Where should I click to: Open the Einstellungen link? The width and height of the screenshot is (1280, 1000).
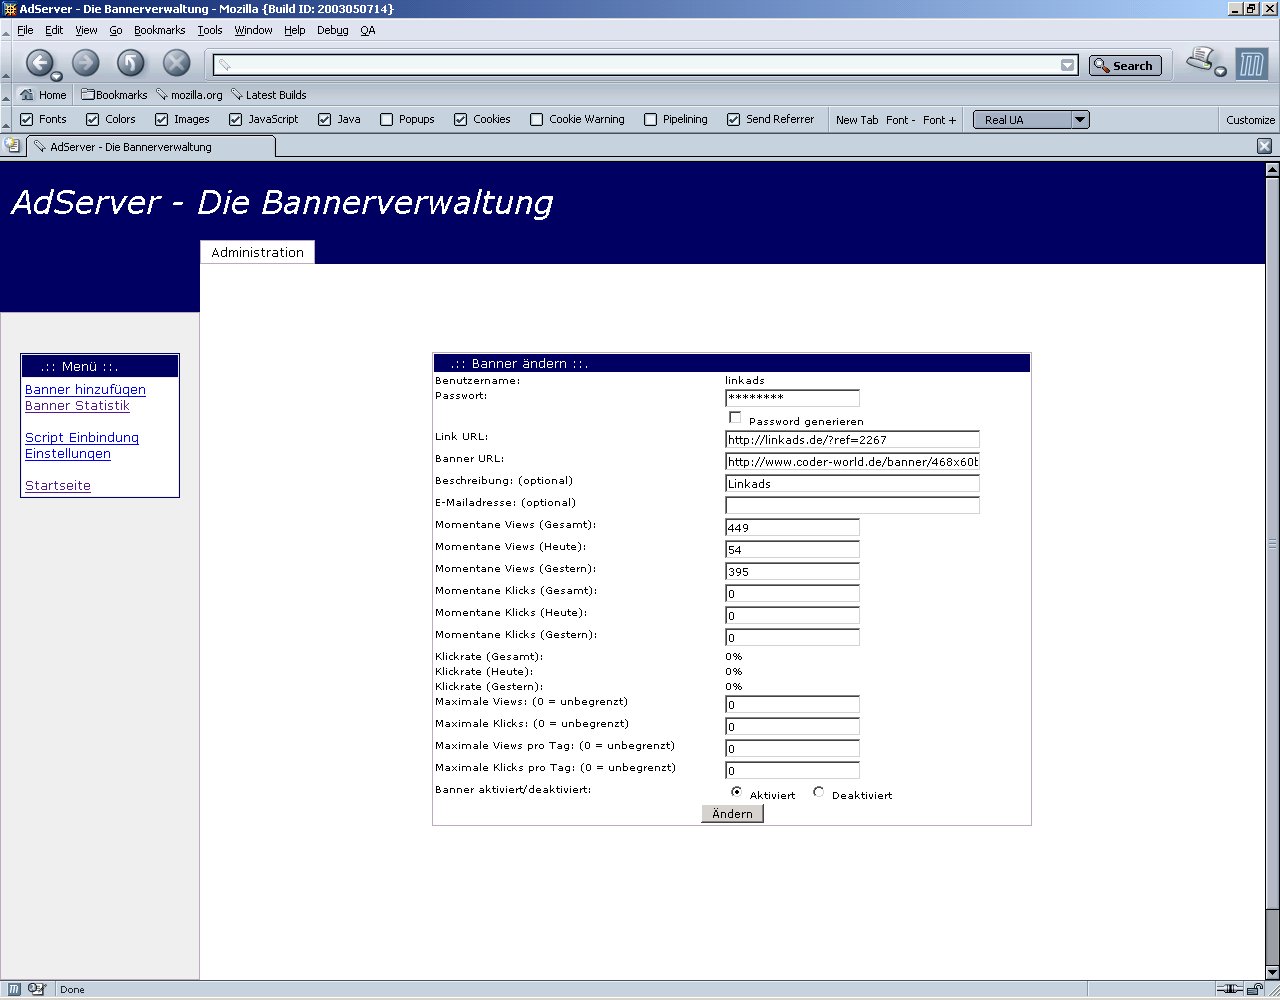tap(68, 454)
